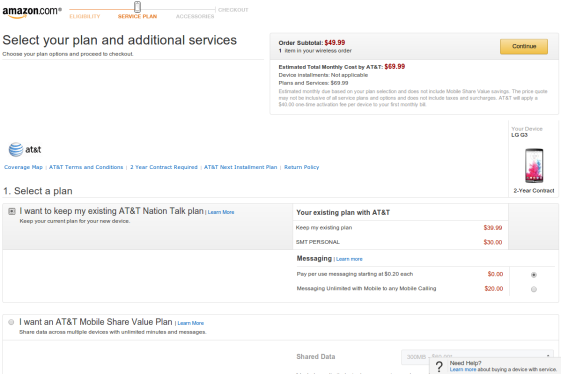The image size is (561, 374).
Task: Choose pay per use messaging option
Action: point(534,275)
